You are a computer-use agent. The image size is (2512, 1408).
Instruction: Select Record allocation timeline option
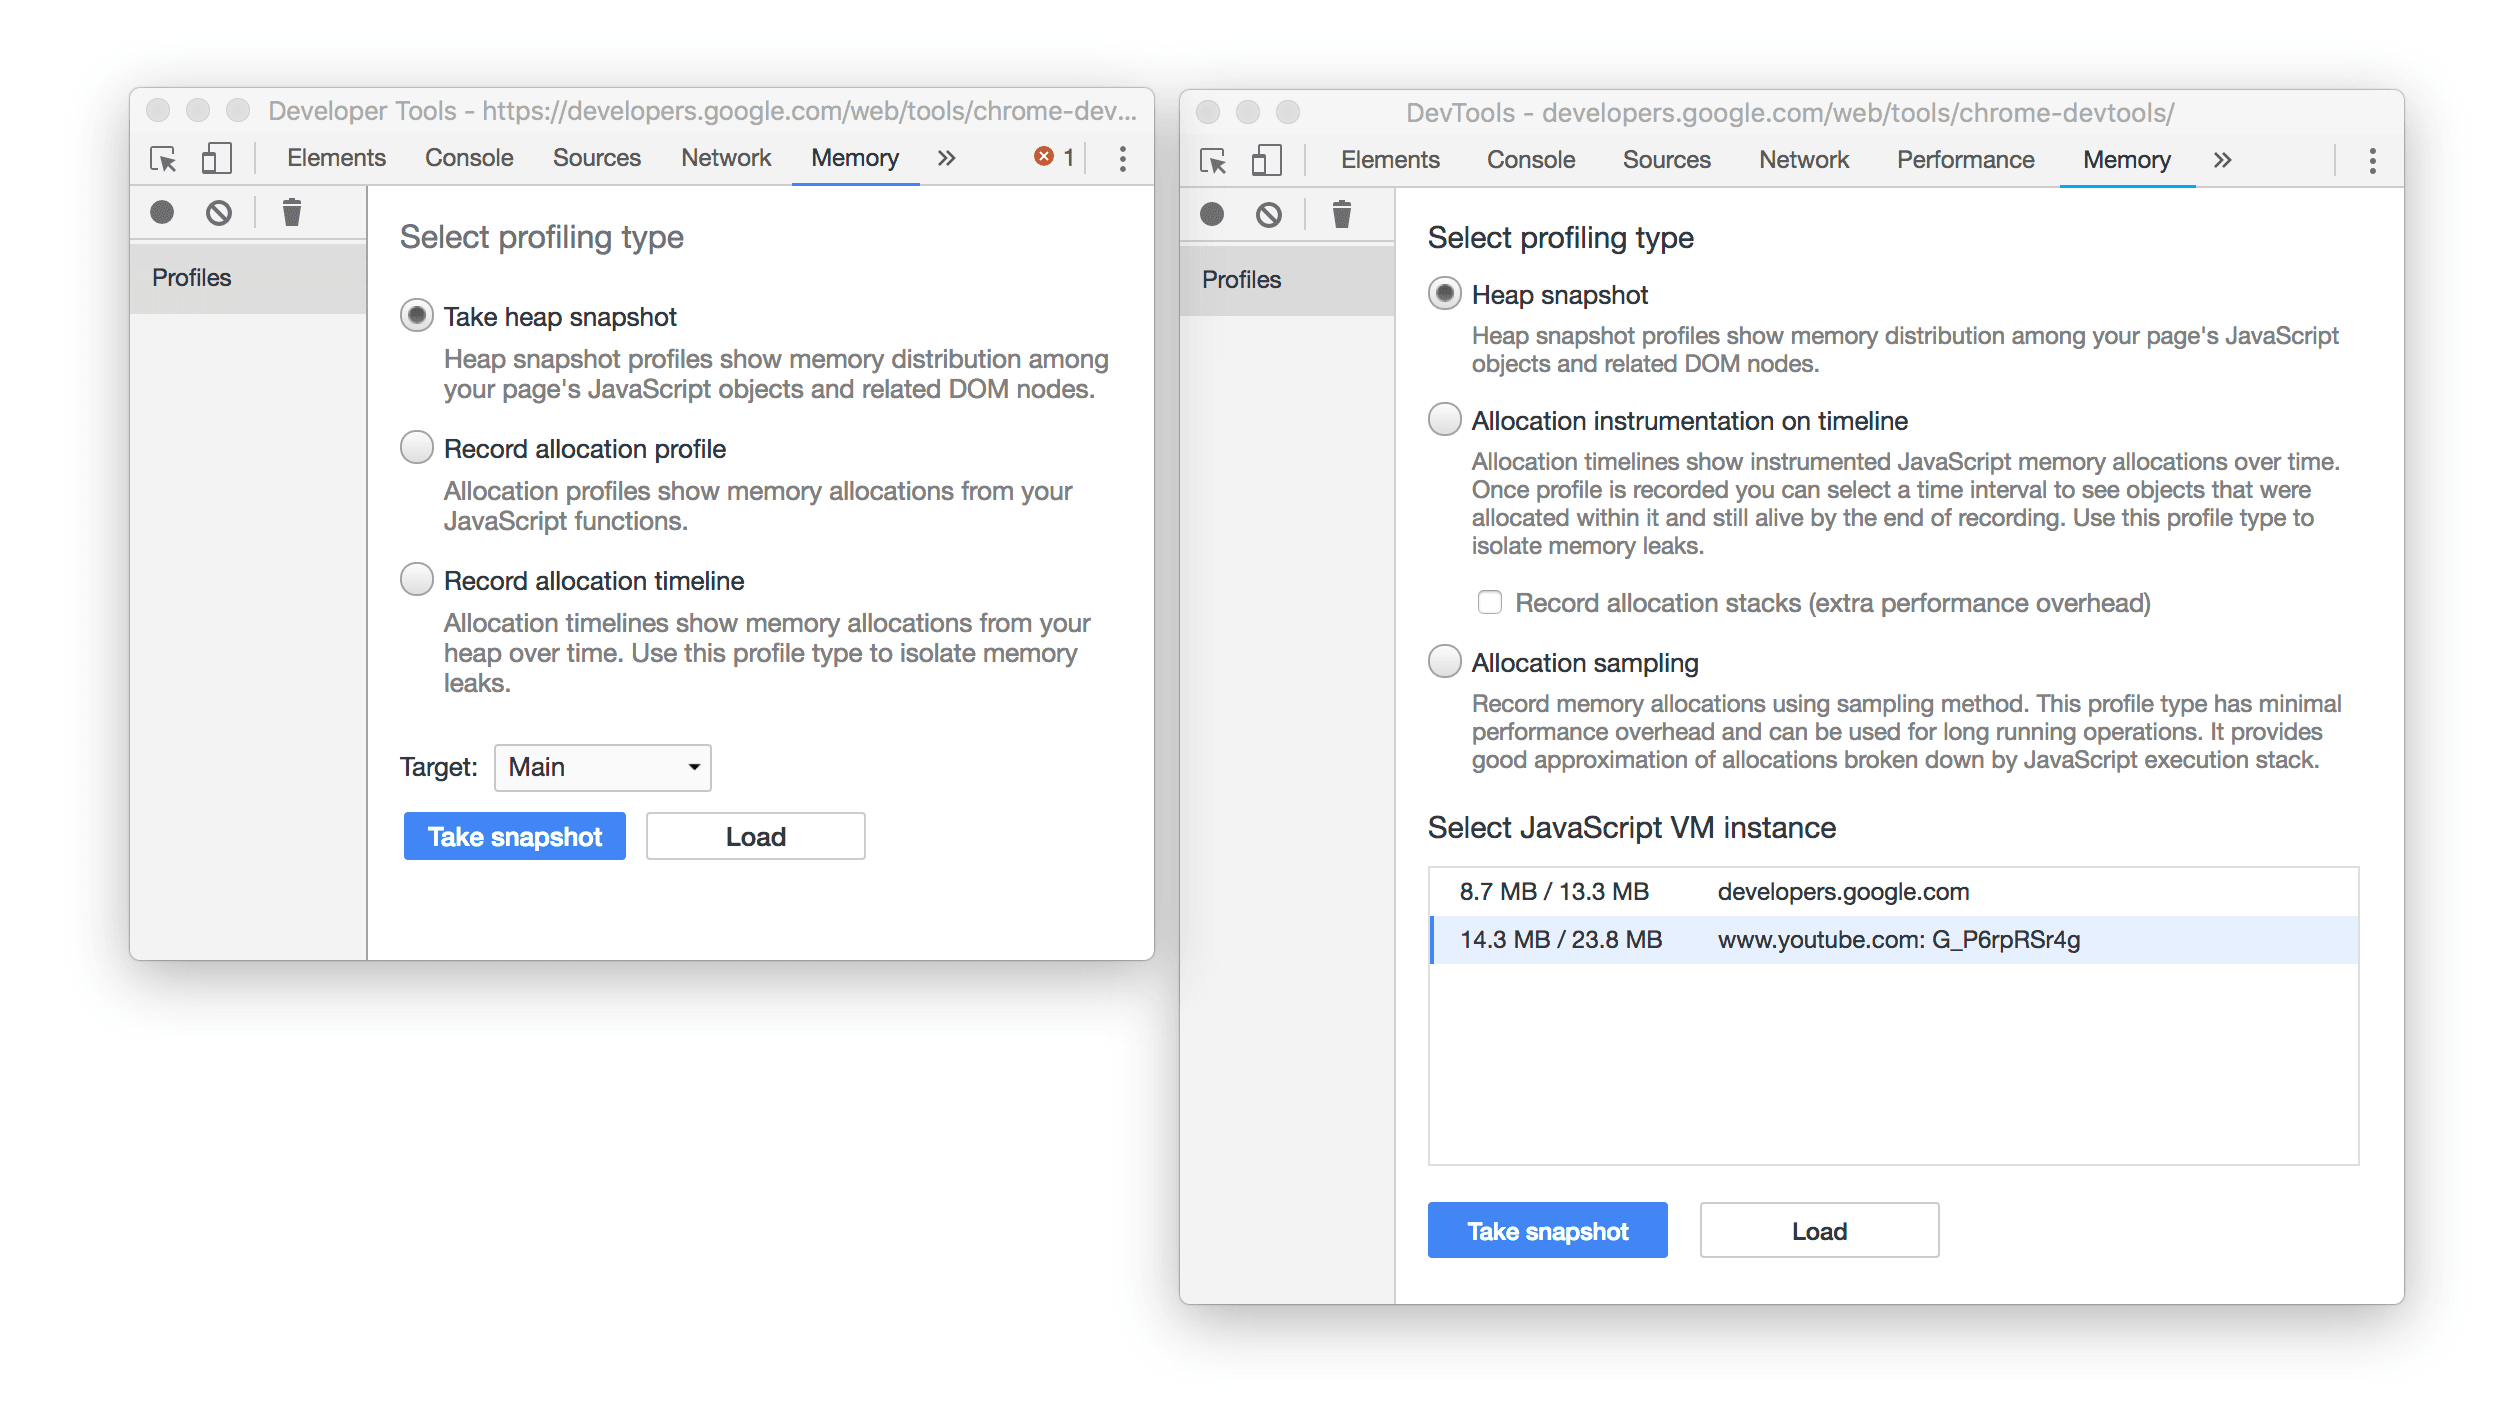421,580
